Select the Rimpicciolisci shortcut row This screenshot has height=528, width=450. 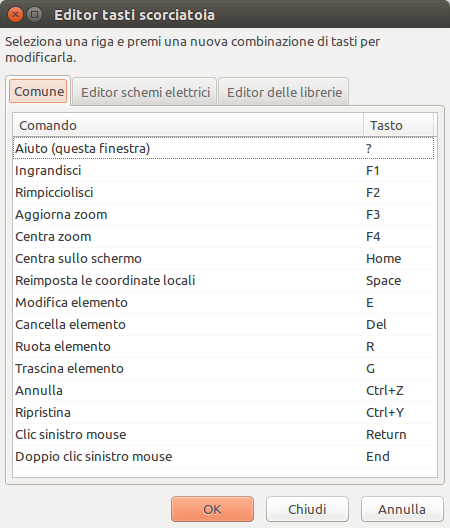point(224,192)
